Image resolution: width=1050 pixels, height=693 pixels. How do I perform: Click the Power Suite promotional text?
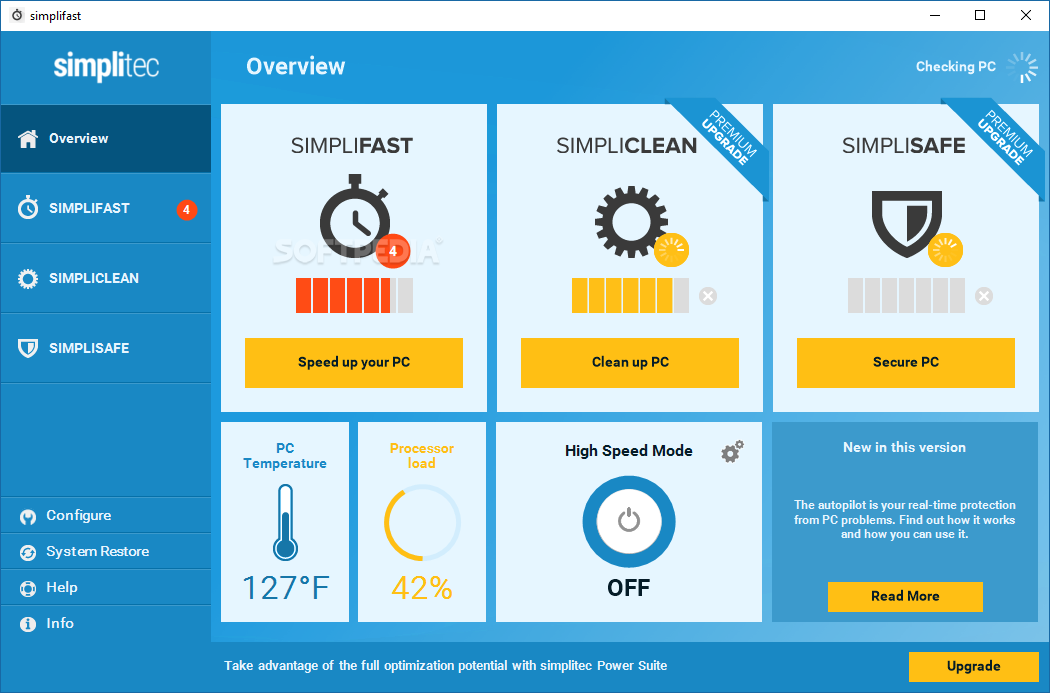point(445,666)
